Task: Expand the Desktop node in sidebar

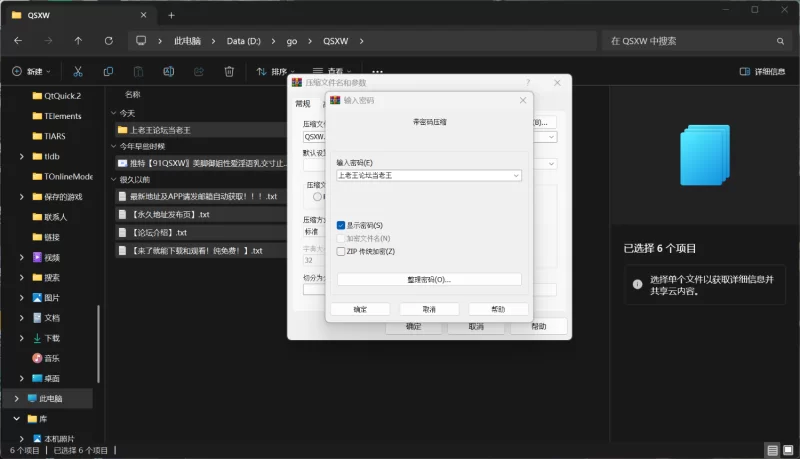Action: (21, 378)
